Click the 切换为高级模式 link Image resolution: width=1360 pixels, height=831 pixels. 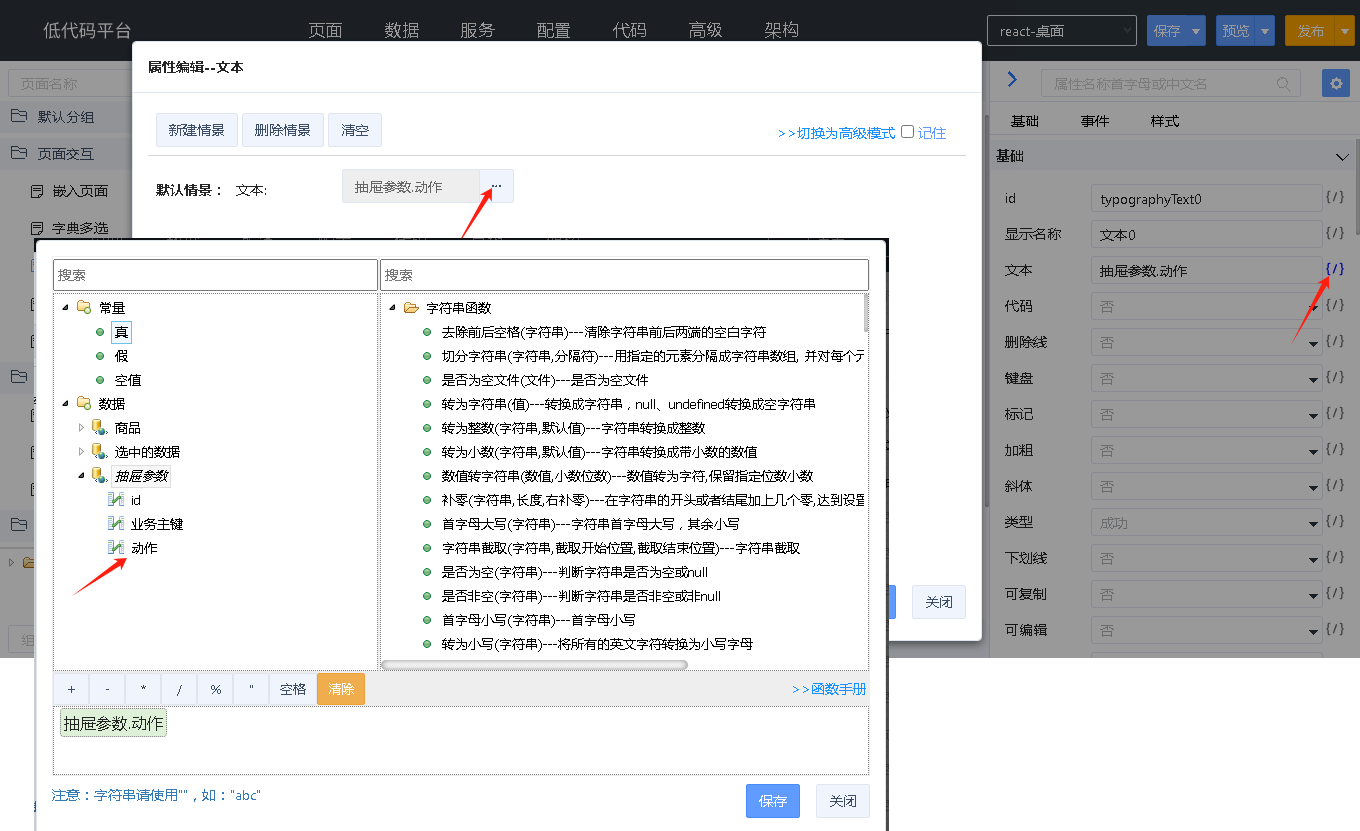click(x=837, y=133)
